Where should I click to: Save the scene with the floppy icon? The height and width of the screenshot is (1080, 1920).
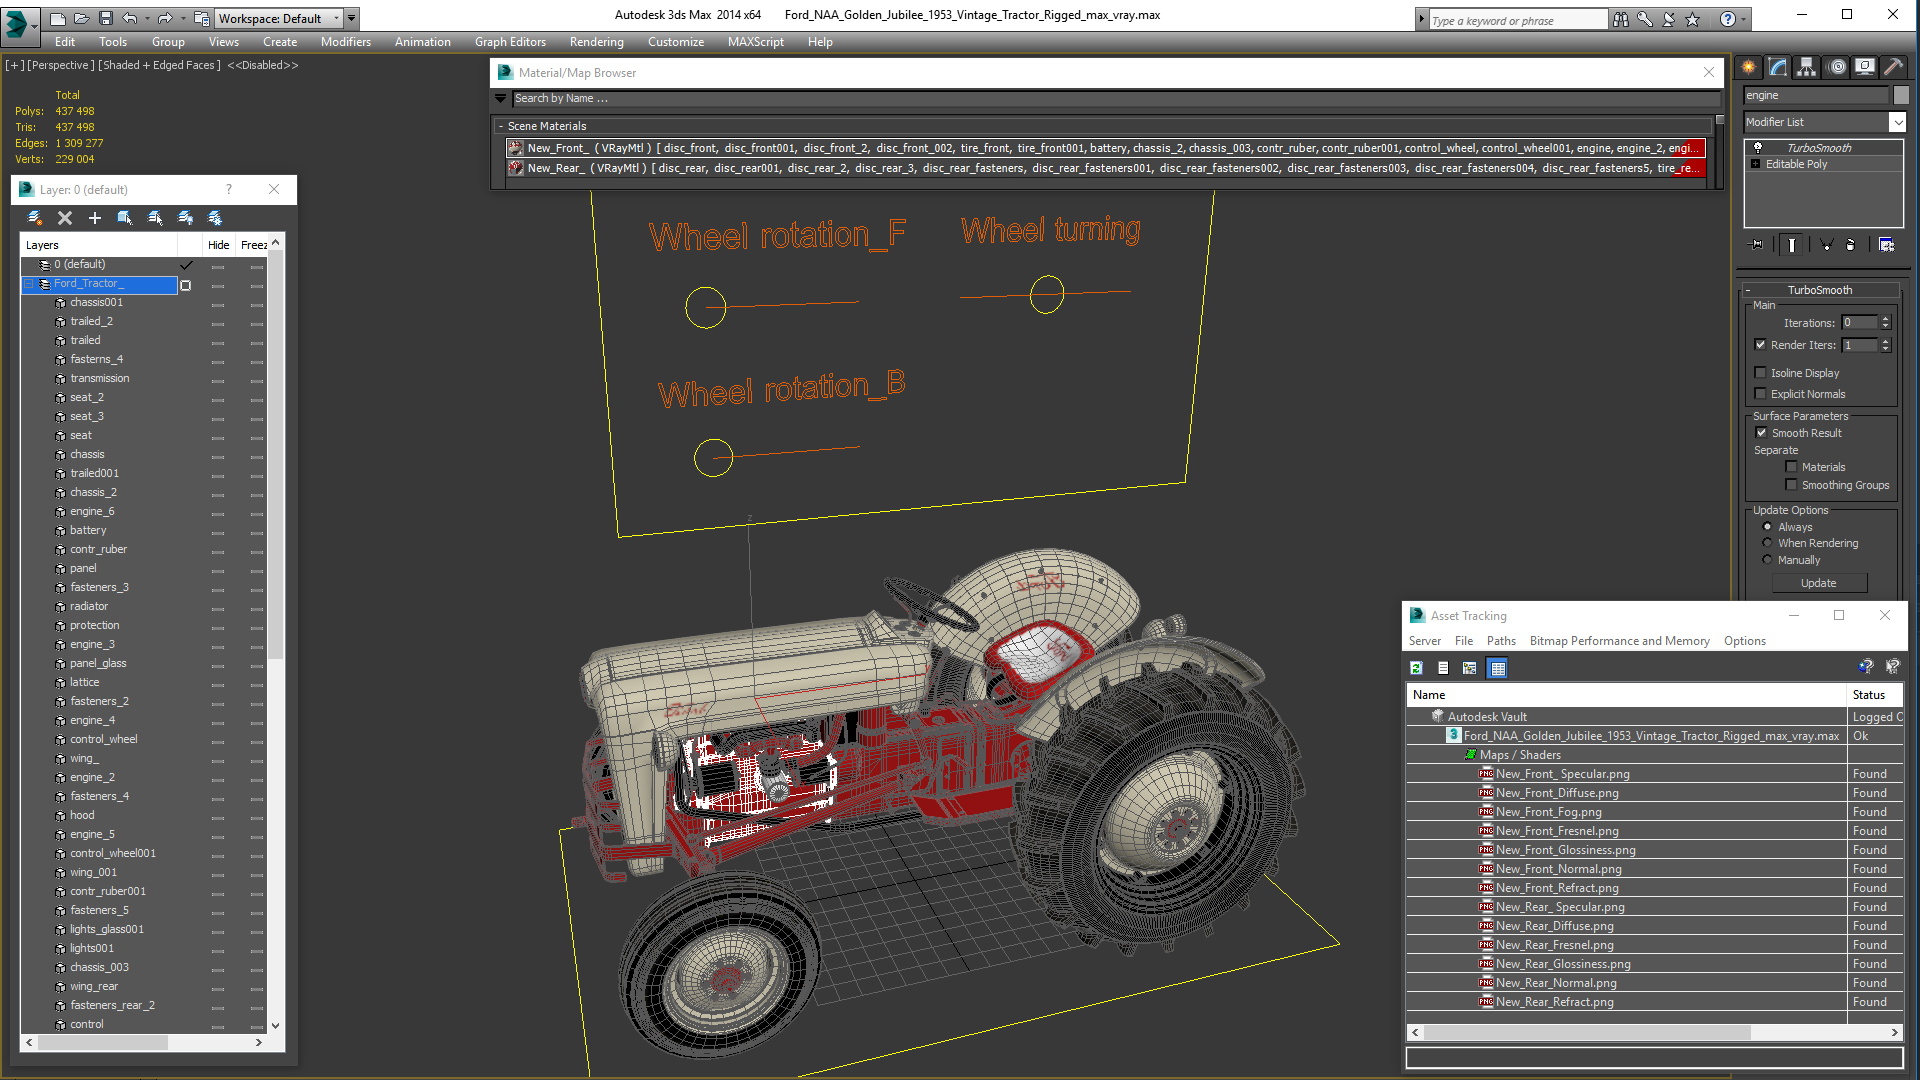(105, 18)
